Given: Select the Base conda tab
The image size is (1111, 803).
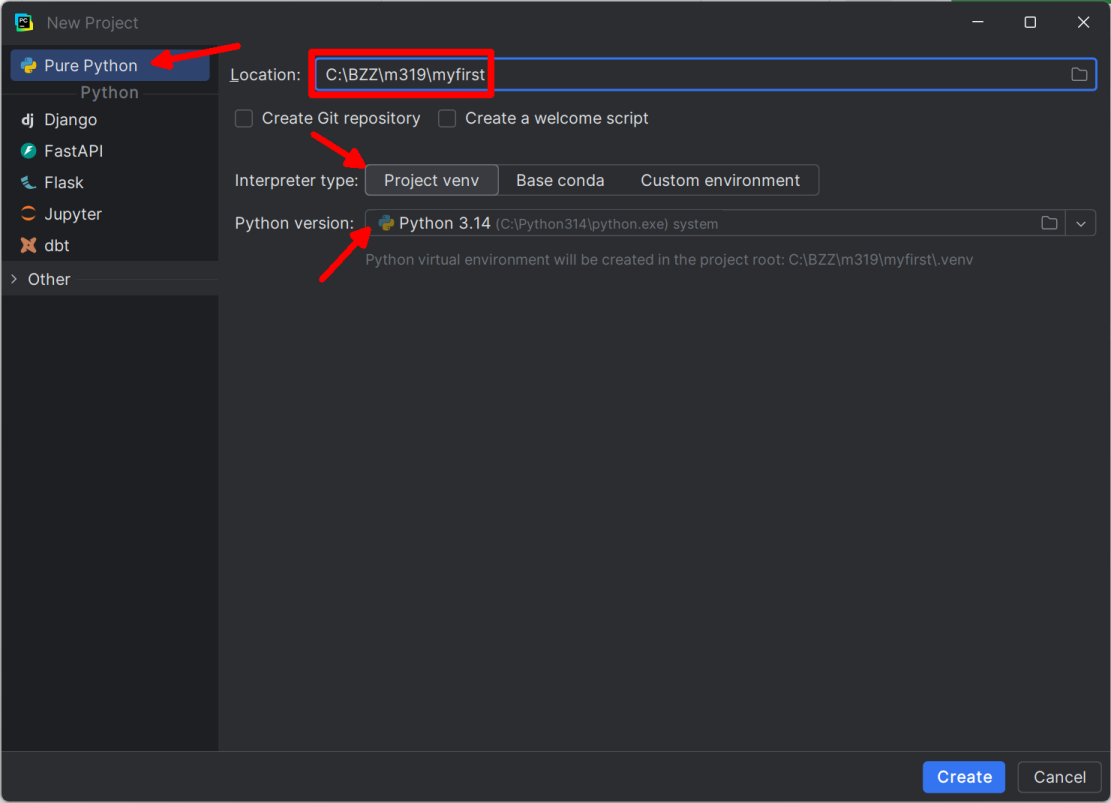Looking at the screenshot, I should coord(560,180).
